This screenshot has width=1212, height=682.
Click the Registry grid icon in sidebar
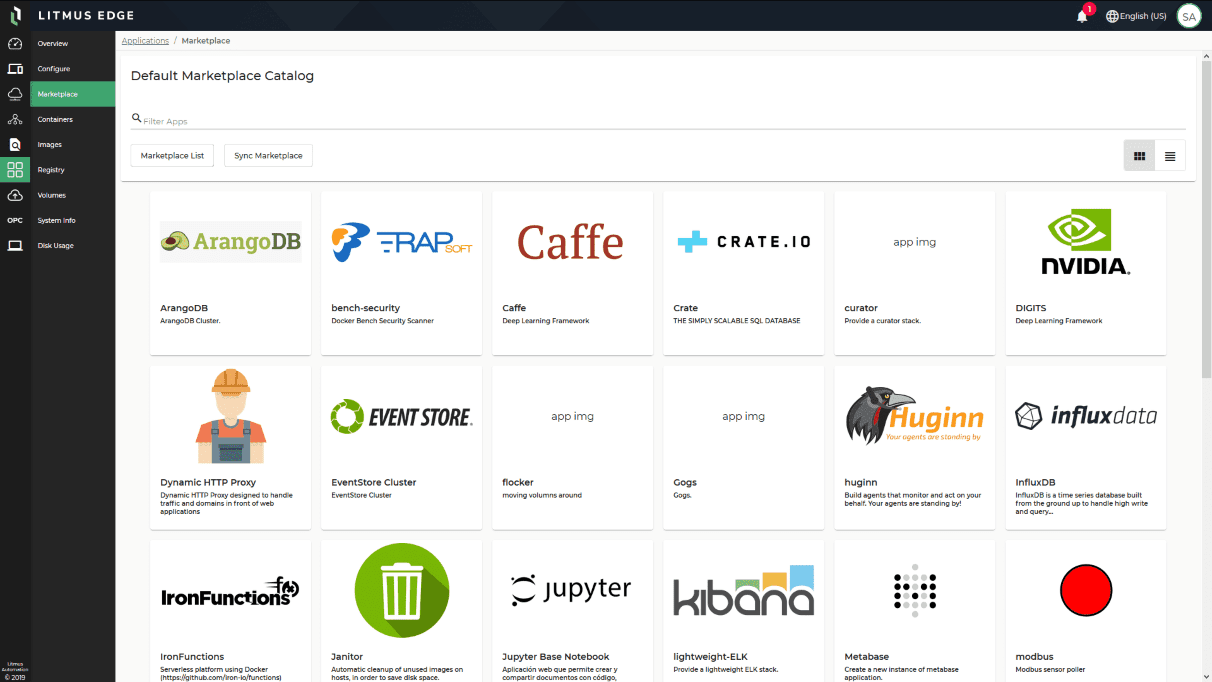pos(15,170)
